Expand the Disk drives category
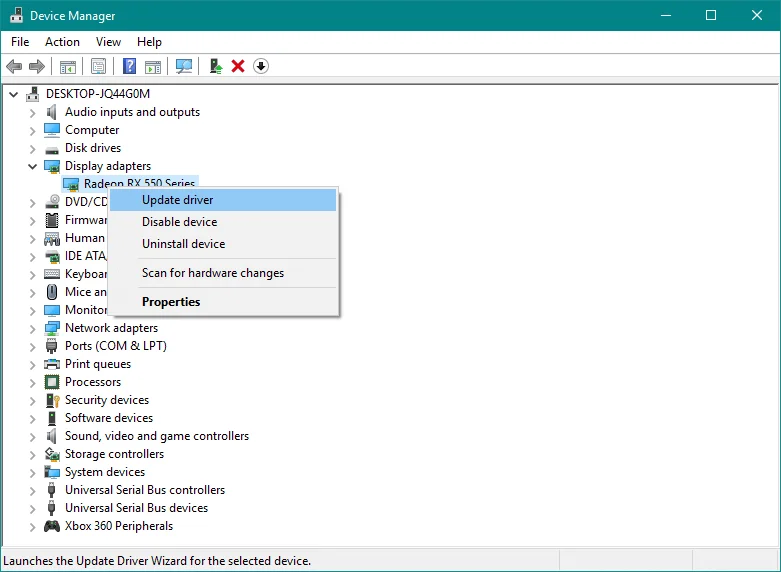781x572 pixels. coord(32,149)
